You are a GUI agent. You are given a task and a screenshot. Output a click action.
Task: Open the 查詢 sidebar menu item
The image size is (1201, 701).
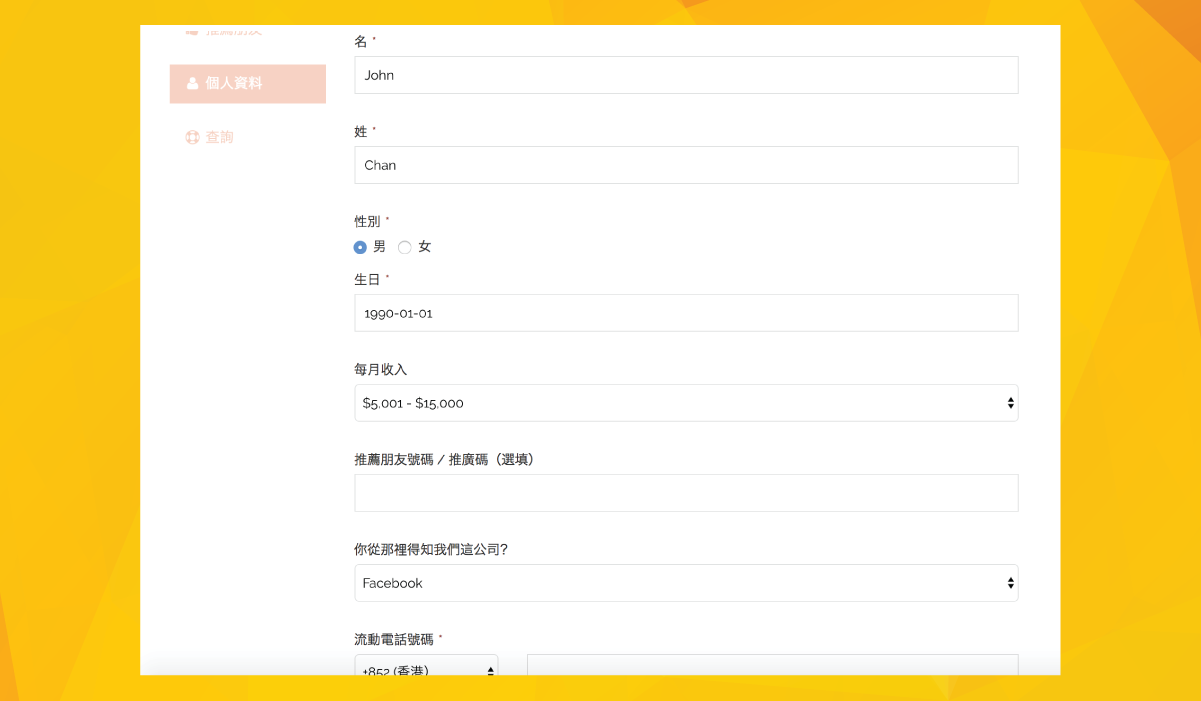click(219, 137)
